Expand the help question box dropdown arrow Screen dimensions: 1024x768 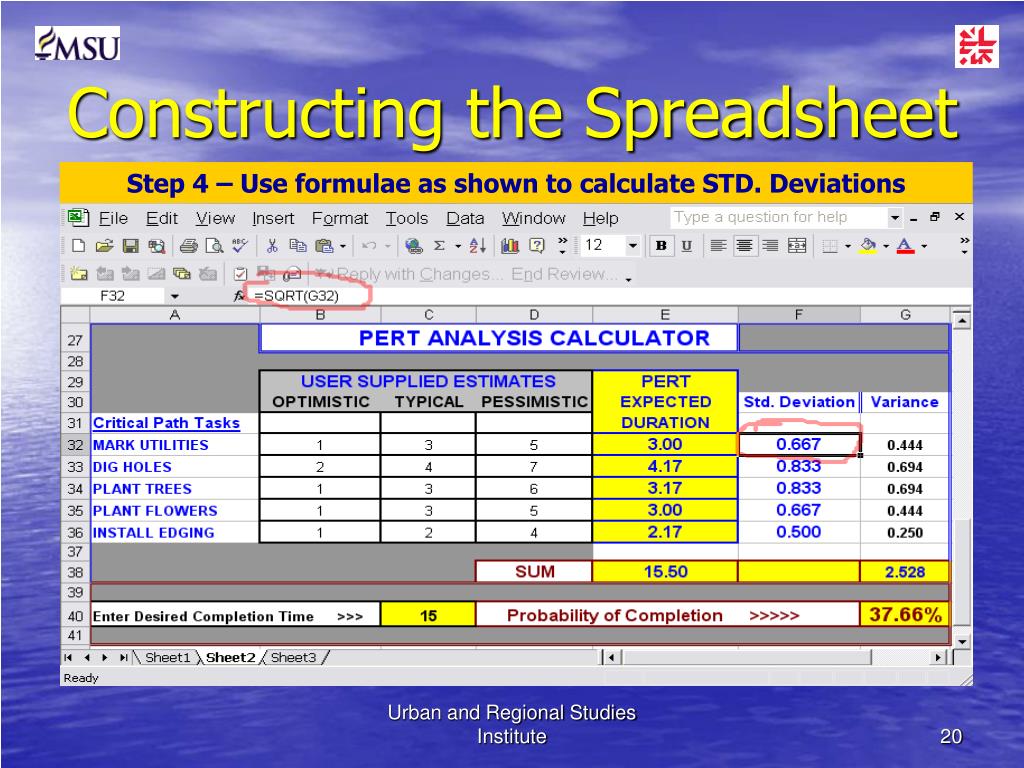click(x=895, y=217)
